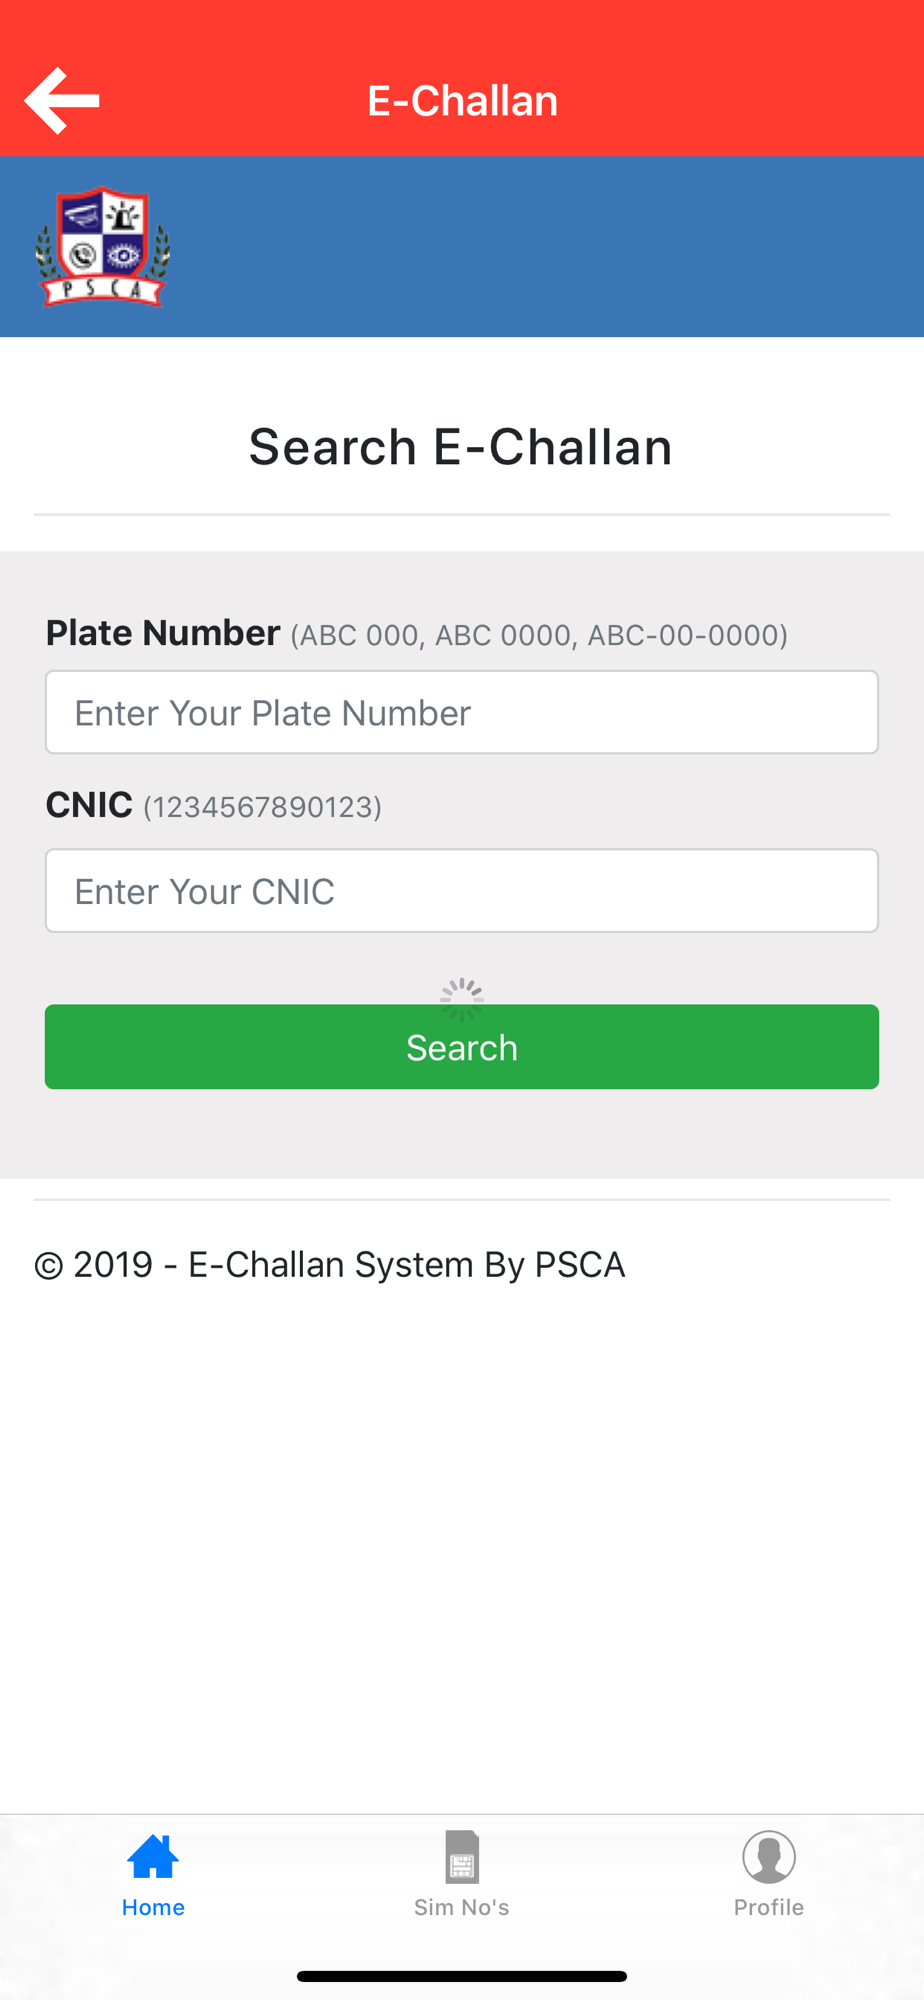Click the 2019 E-Challan System copyright text
The image size is (924, 2000).
(x=330, y=1265)
